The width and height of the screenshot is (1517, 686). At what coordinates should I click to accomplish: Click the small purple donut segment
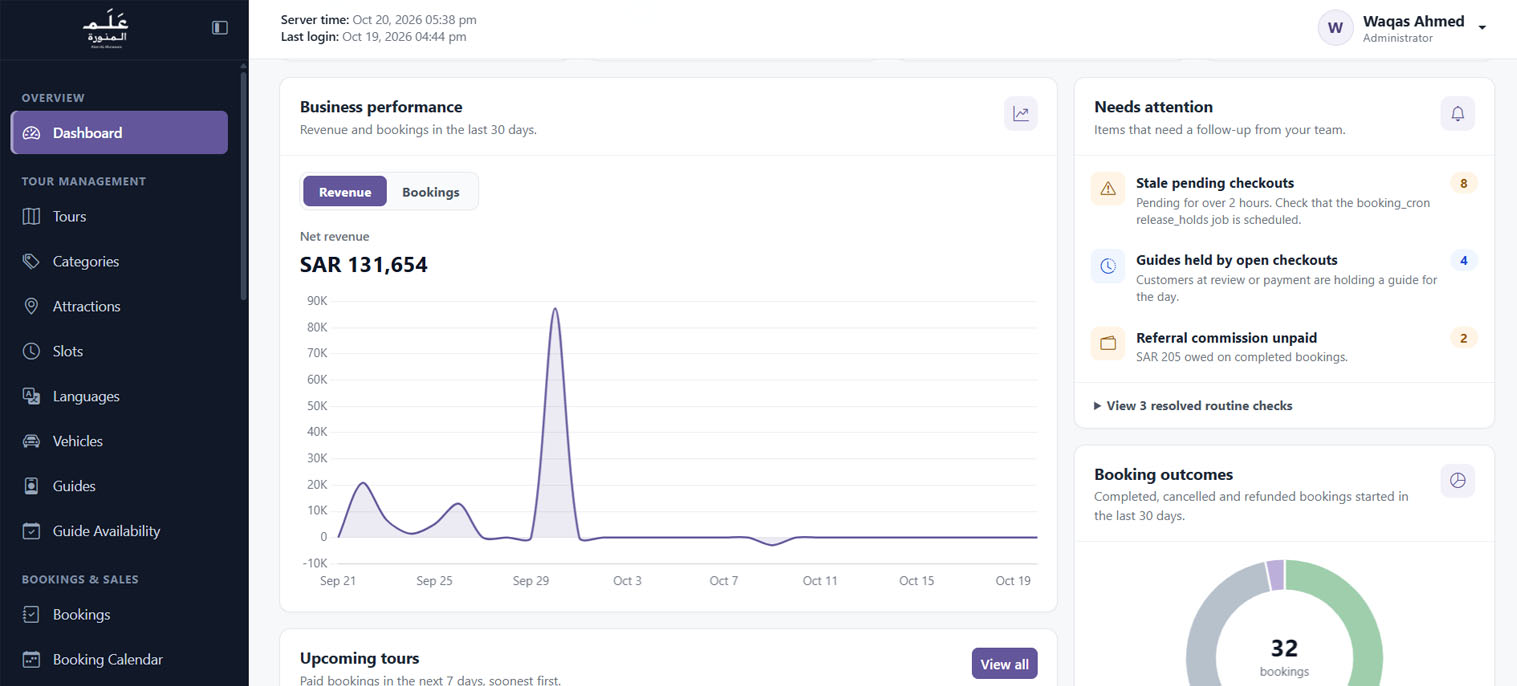click(x=1275, y=575)
